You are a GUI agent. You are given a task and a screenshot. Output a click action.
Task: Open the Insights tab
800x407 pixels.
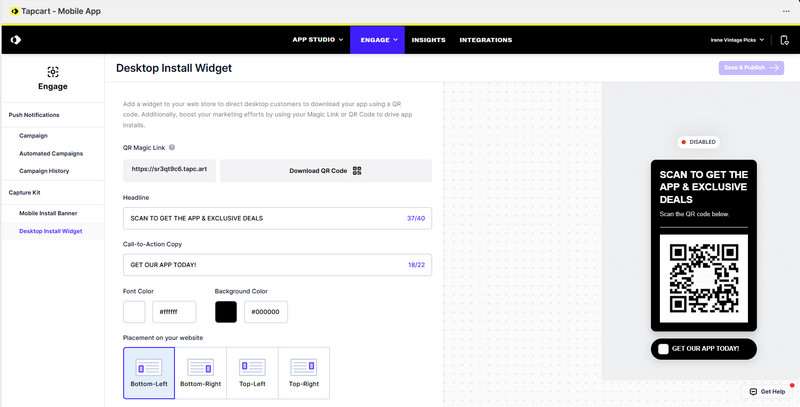pos(429,40)
